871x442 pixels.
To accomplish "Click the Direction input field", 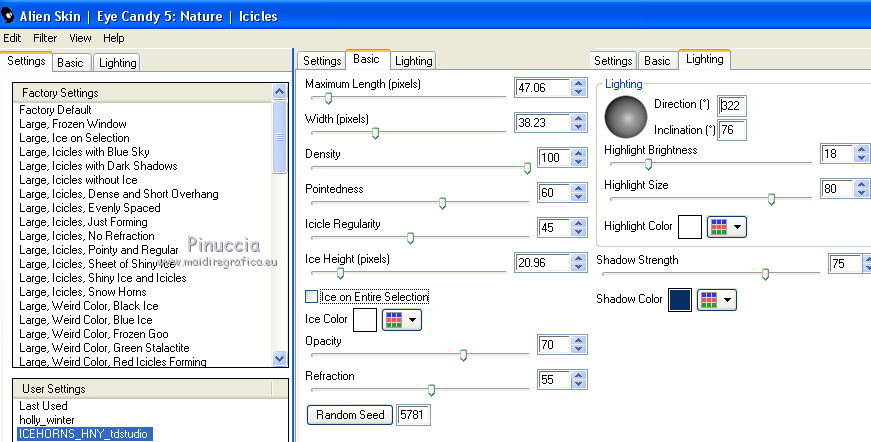I will click(x=732, y=106).
